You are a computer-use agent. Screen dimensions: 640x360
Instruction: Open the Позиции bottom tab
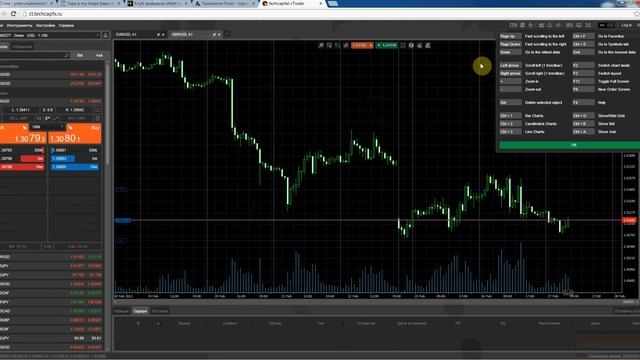121,311
